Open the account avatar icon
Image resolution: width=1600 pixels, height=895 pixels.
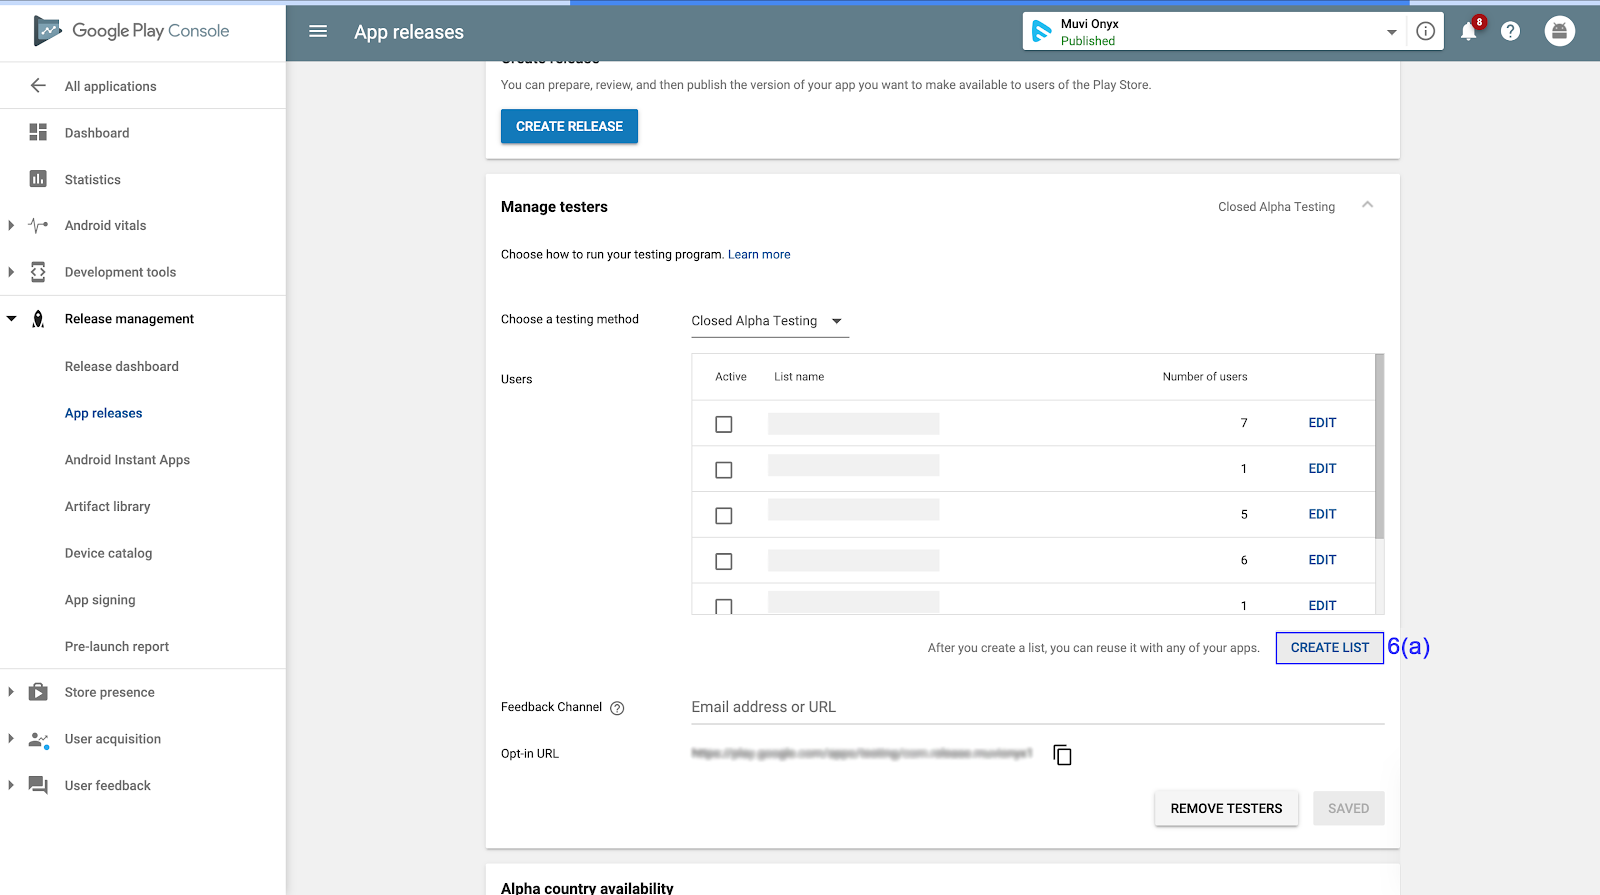[1559, 31]
